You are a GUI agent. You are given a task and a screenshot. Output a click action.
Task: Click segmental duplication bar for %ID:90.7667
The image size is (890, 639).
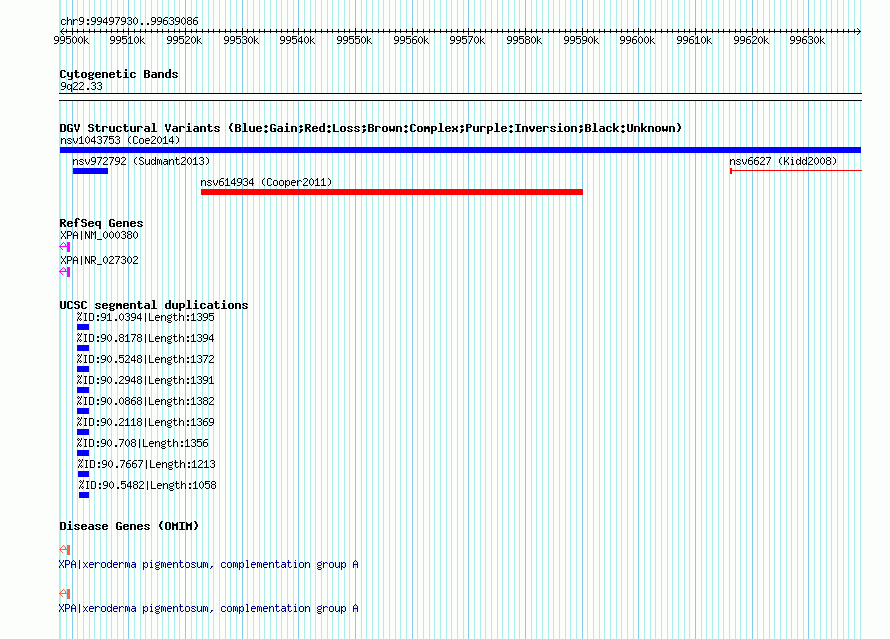pos(83,474)
